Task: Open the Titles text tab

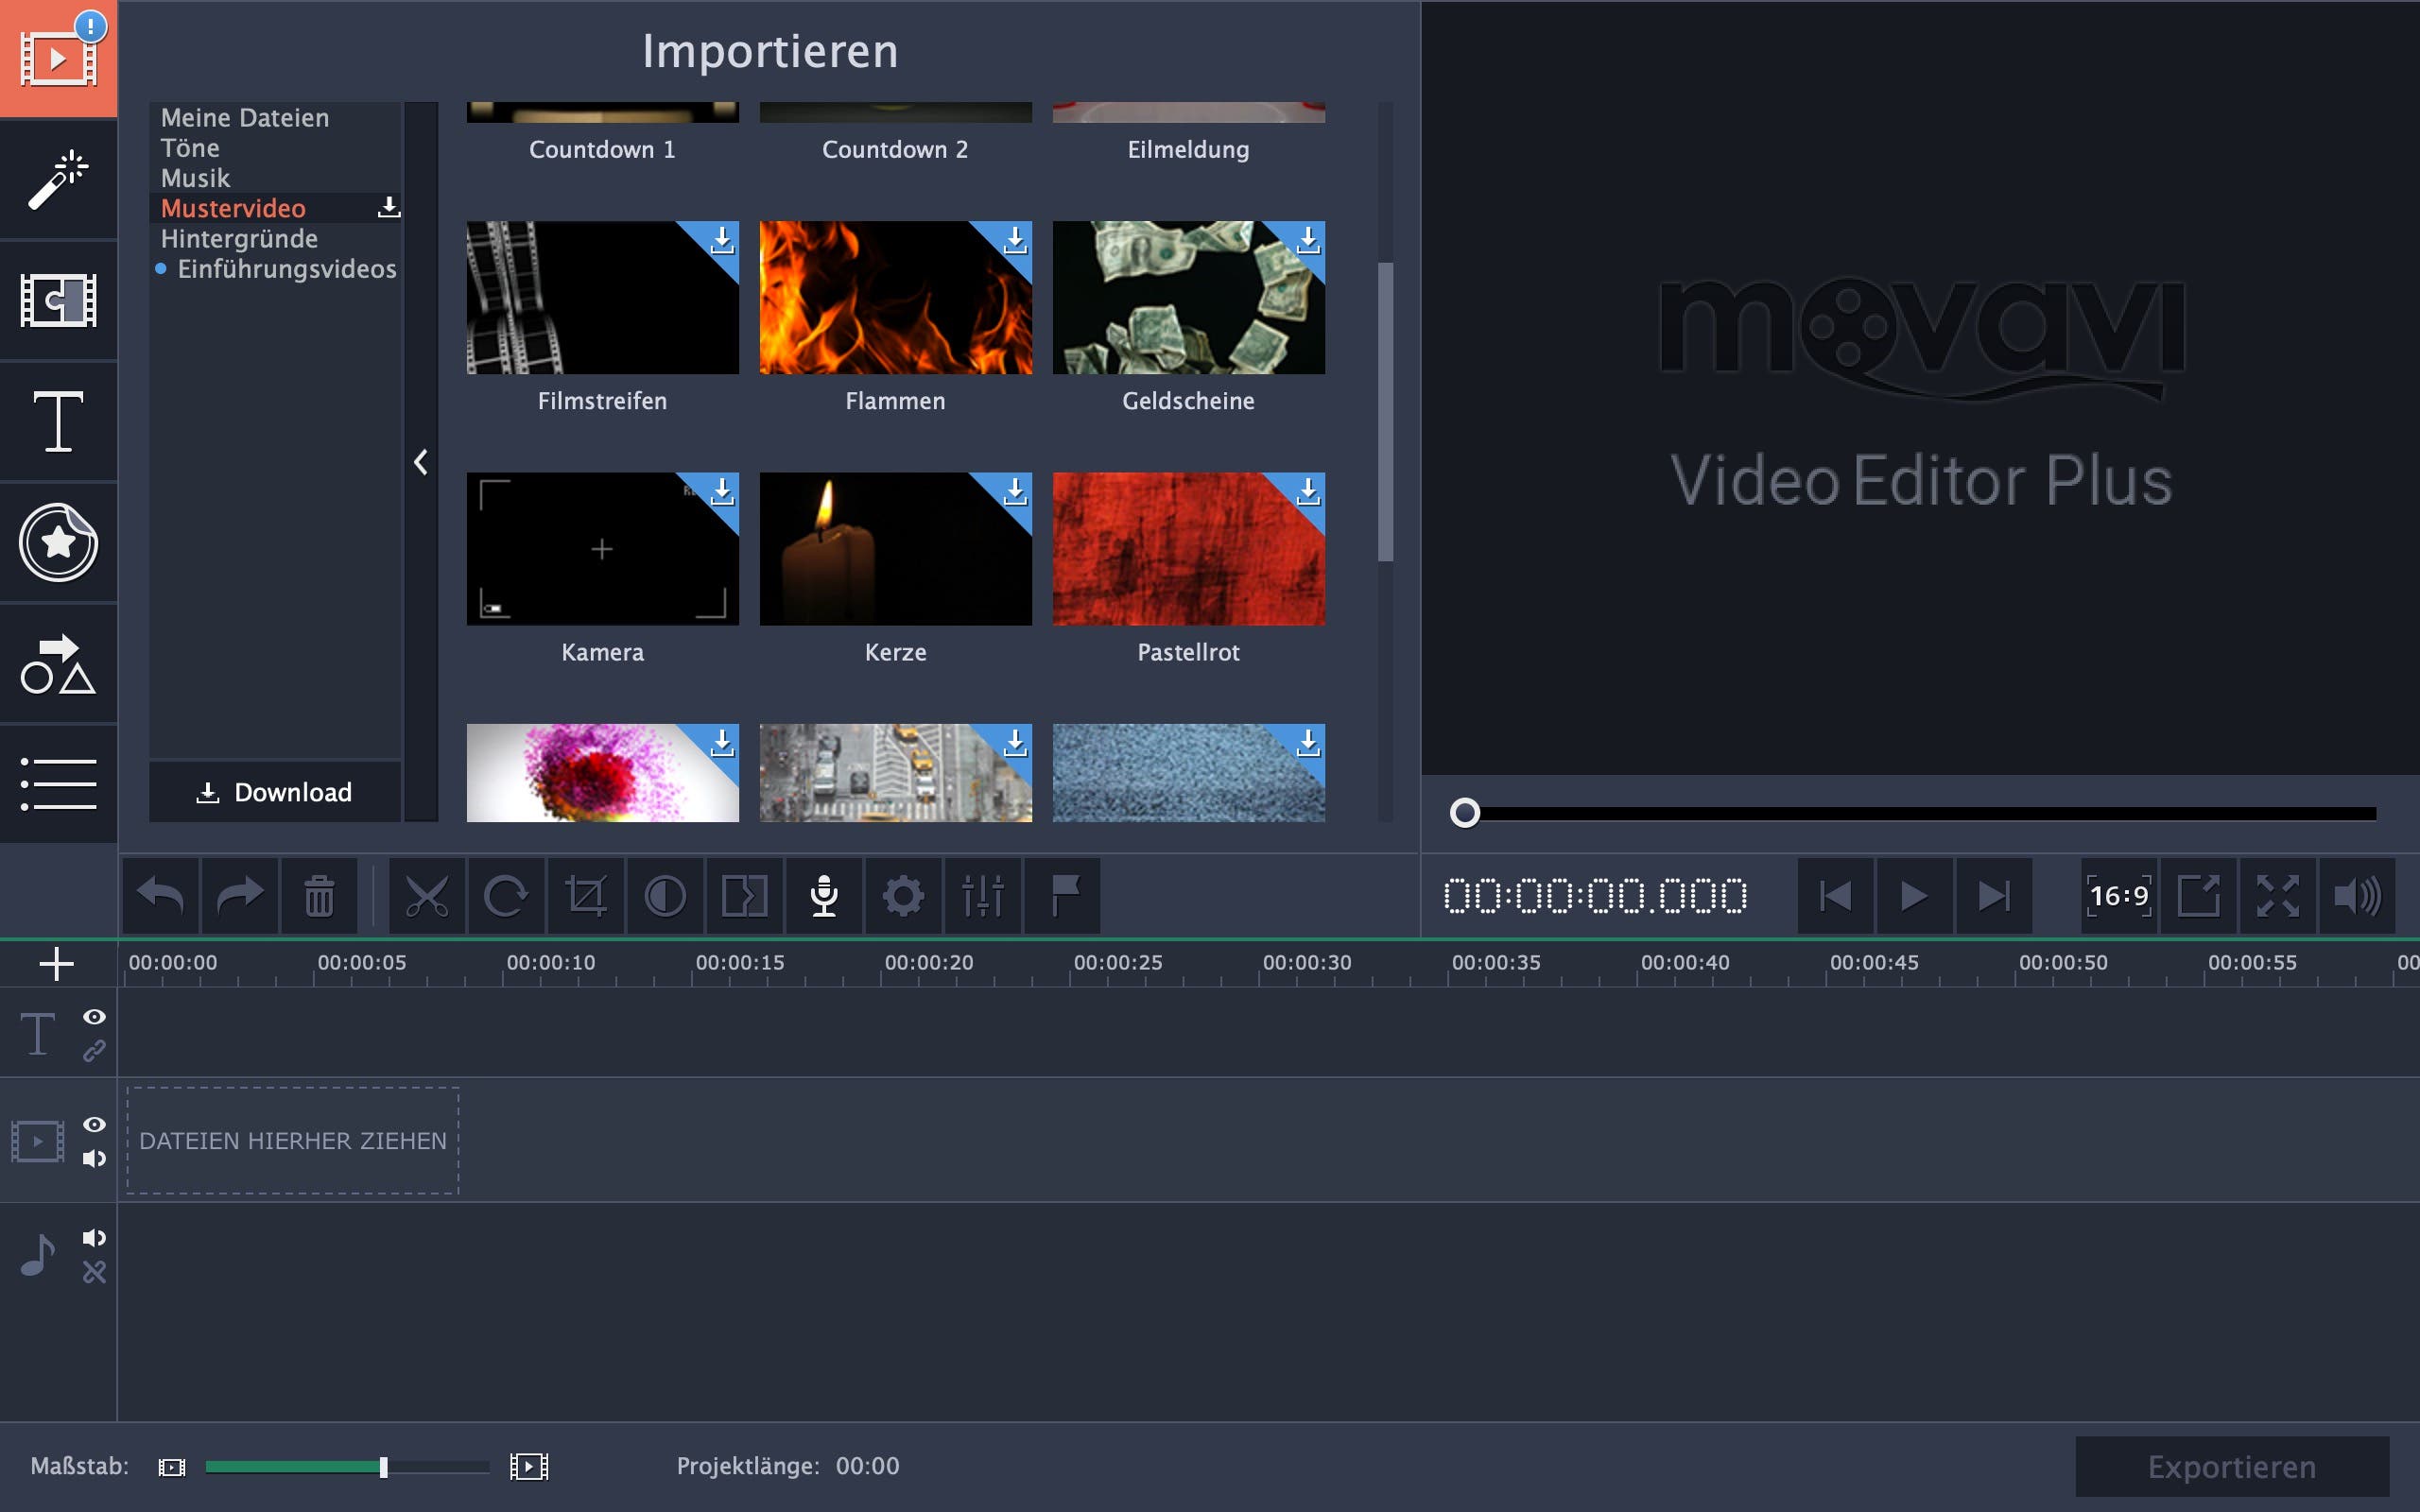Action: click(58, 422)
